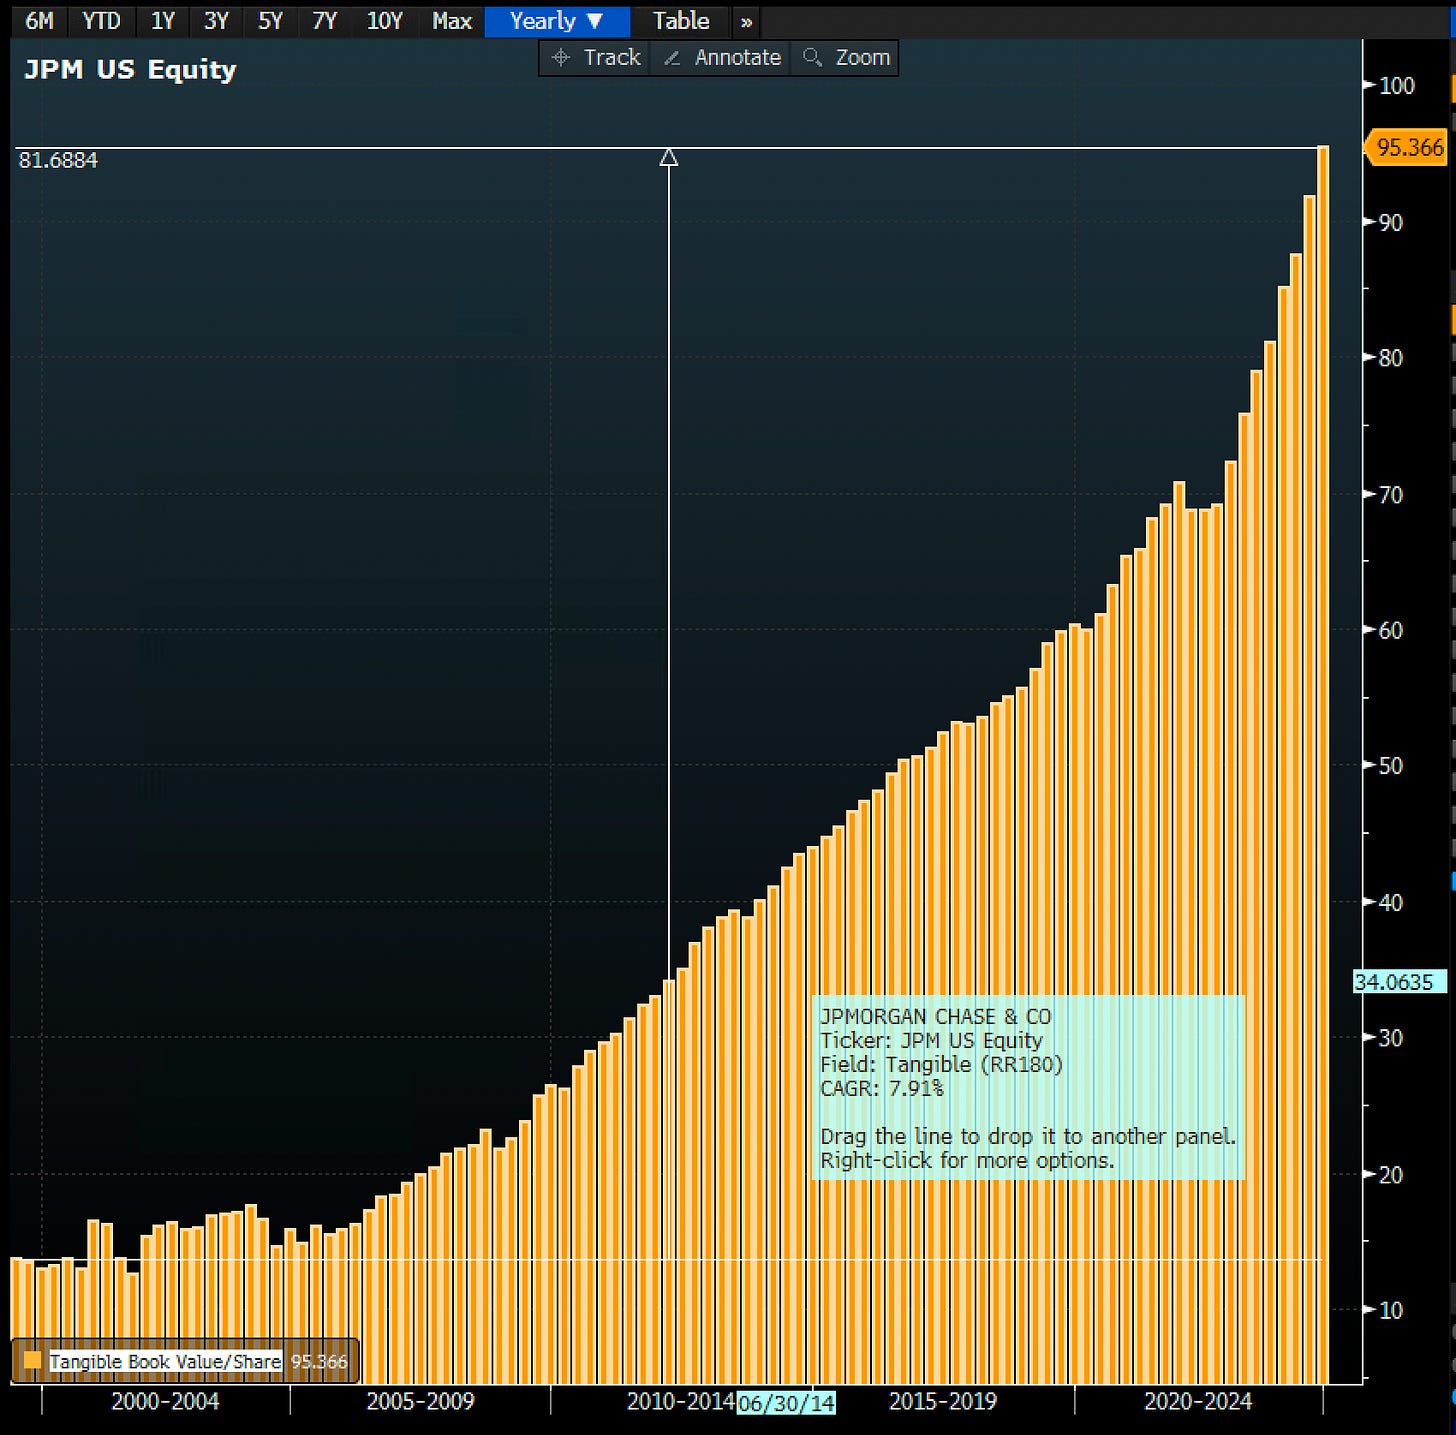This screenshot has height=1435, width=1456.
Task: Switch to the 3Y range
Action: [x=216, y=21]
